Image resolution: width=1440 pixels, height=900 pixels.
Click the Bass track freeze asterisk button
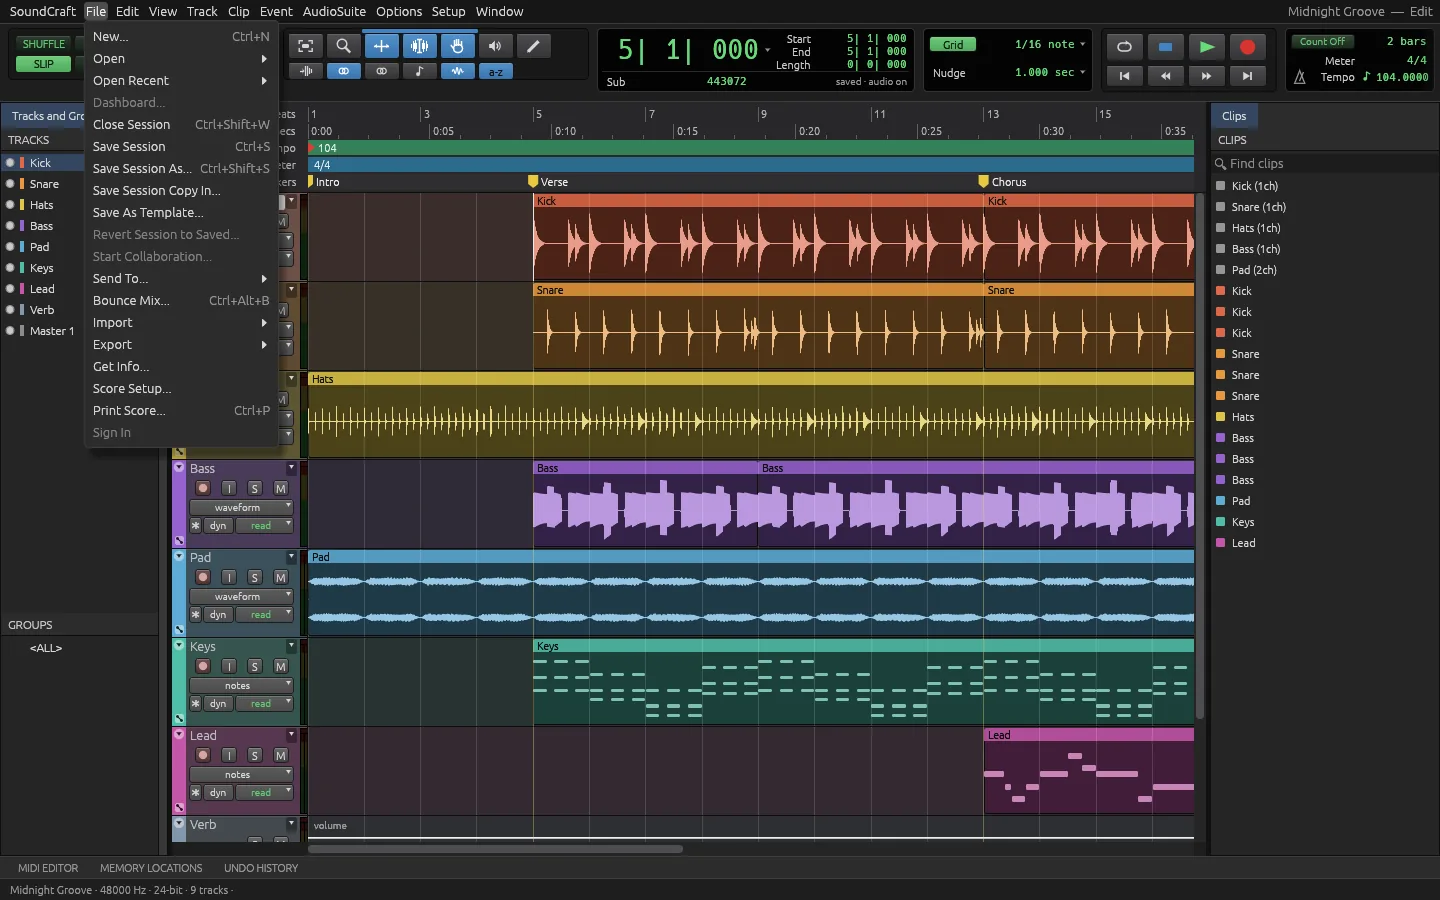pyautogui.click(x=196, y=525)
